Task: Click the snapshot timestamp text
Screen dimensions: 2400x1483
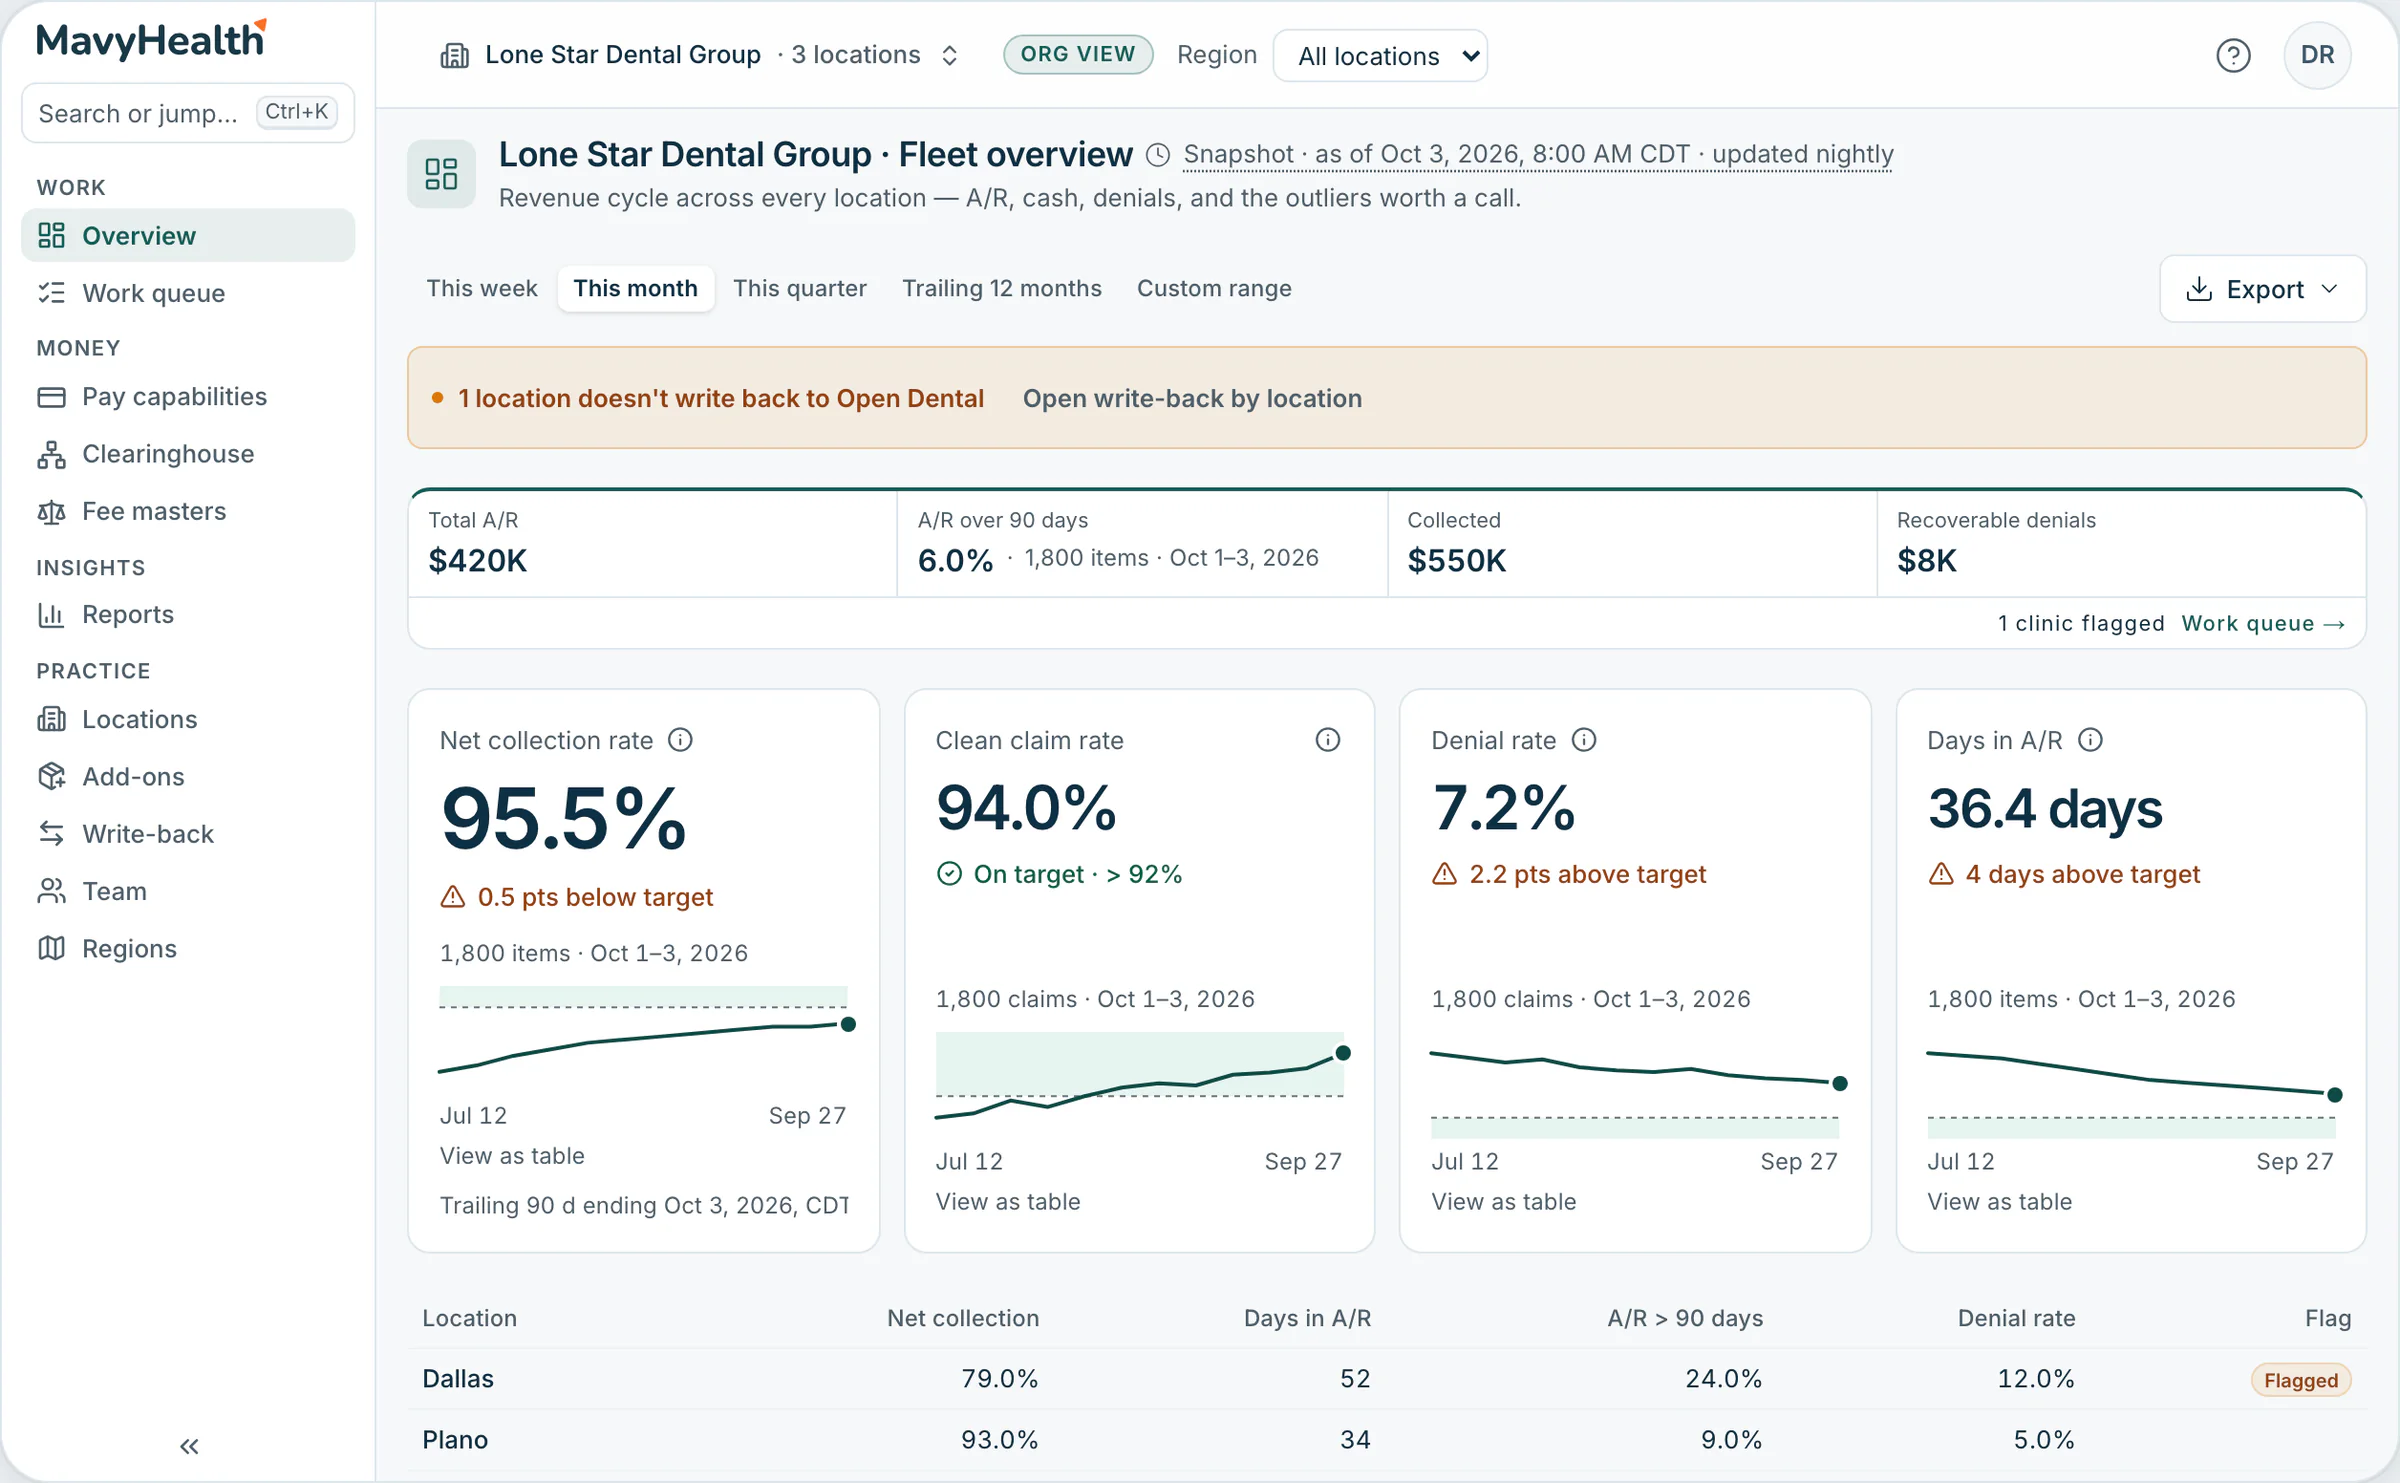Action: pos(1538,154)
